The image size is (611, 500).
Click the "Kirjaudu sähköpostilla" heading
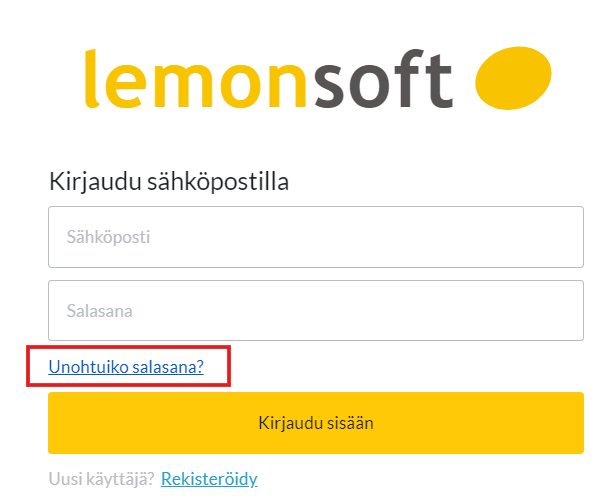click(x=169, y=182)
